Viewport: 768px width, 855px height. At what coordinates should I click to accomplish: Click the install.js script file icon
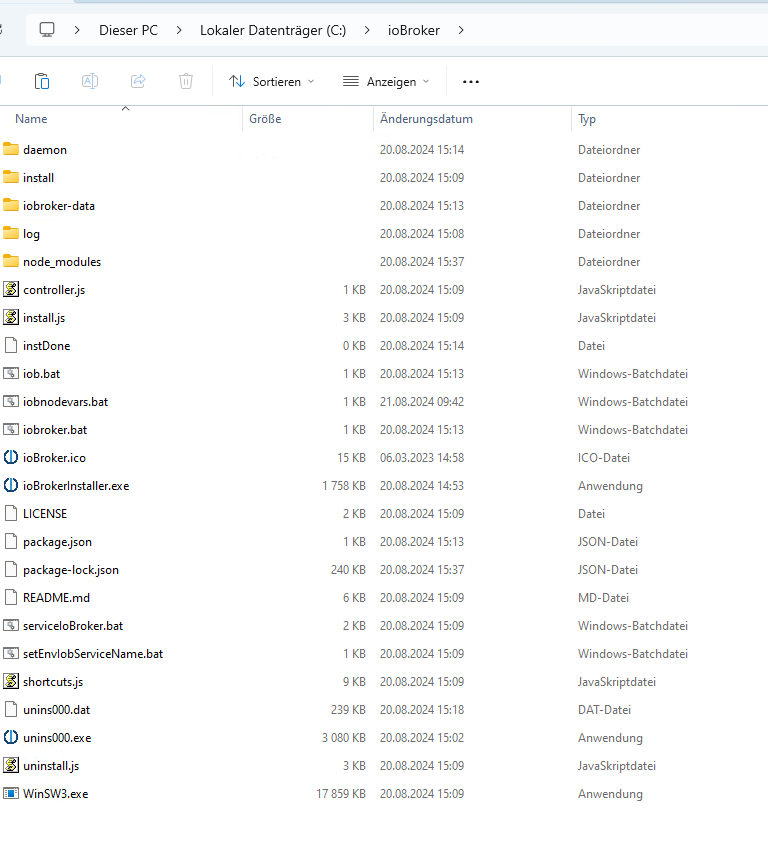click(x=11, y=317)
